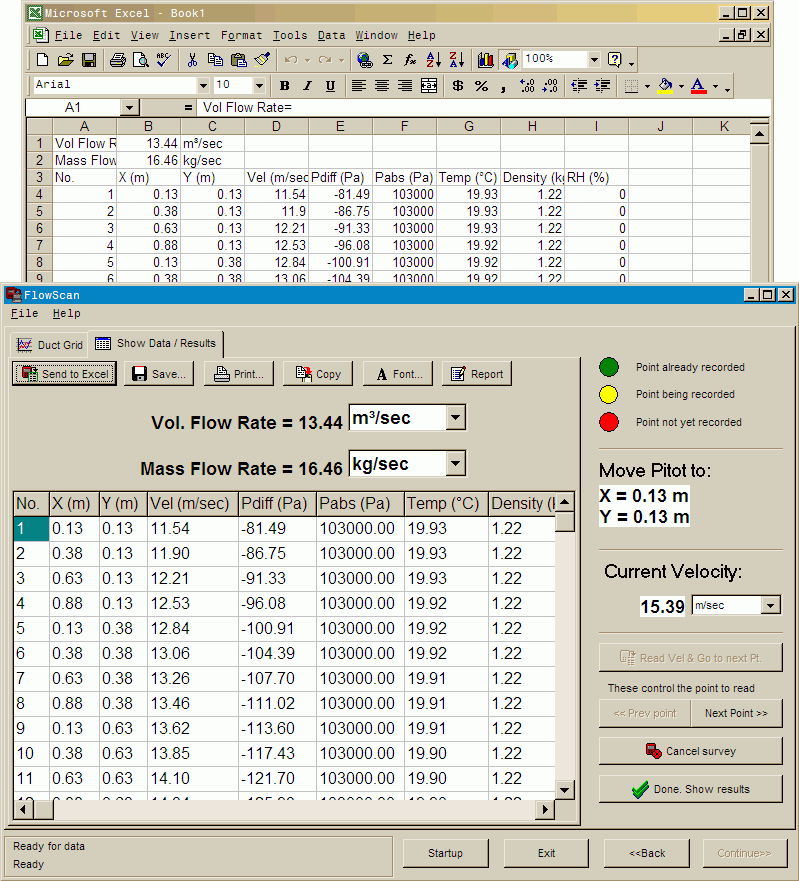Expand the Current Velocity units dropdown
799x881 pixels.
pos(768,605)
